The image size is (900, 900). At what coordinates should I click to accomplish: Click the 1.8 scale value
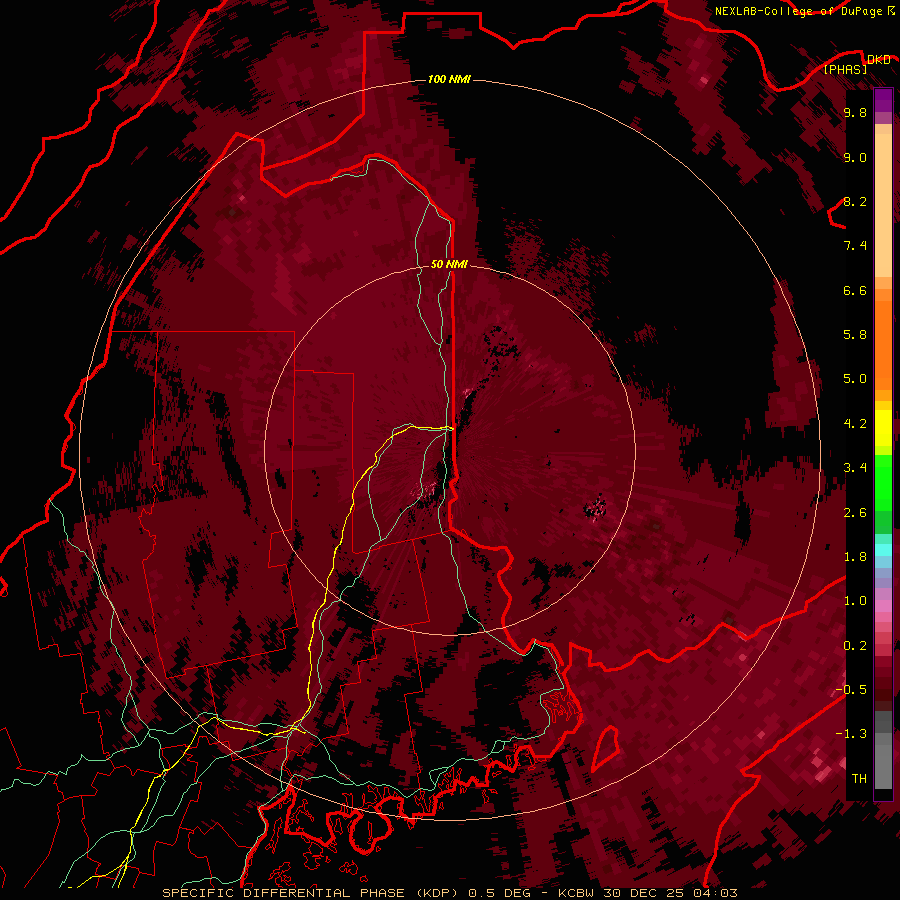[855, 557]
